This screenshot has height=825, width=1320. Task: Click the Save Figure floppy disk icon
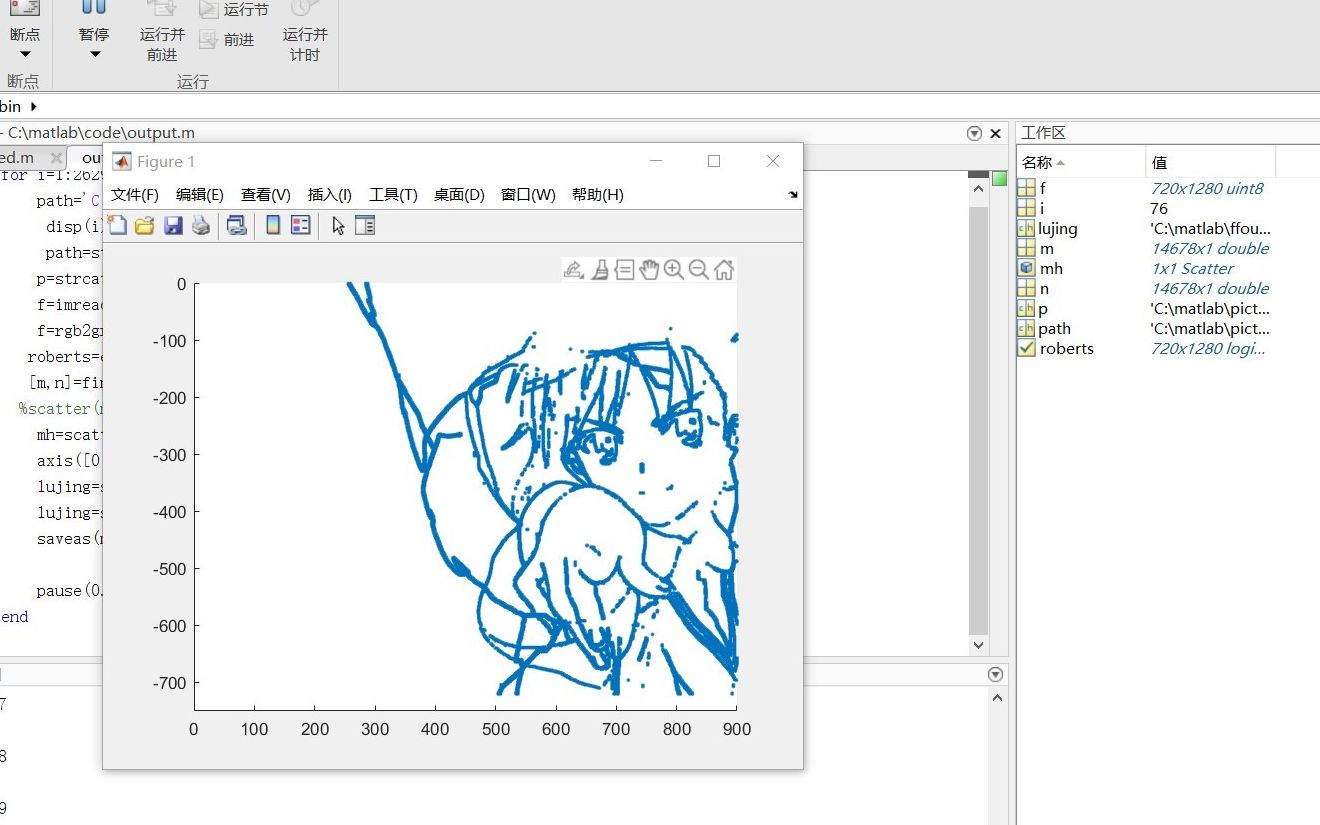click(173, 226)
